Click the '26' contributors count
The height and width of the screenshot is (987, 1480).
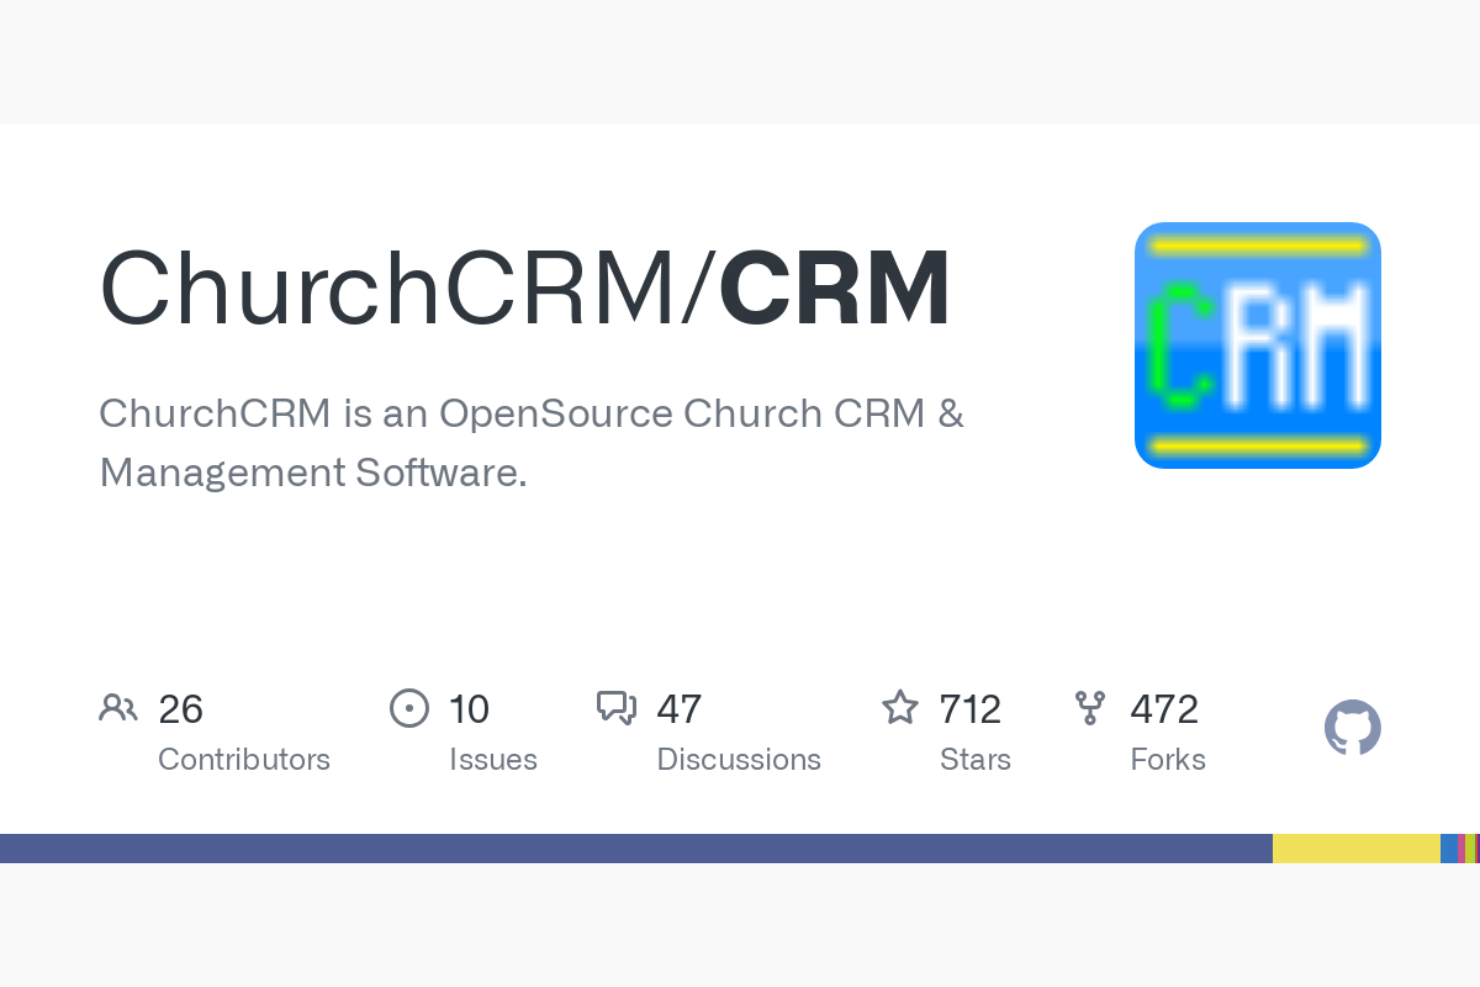pyautogui.click(x=181, y=709)
